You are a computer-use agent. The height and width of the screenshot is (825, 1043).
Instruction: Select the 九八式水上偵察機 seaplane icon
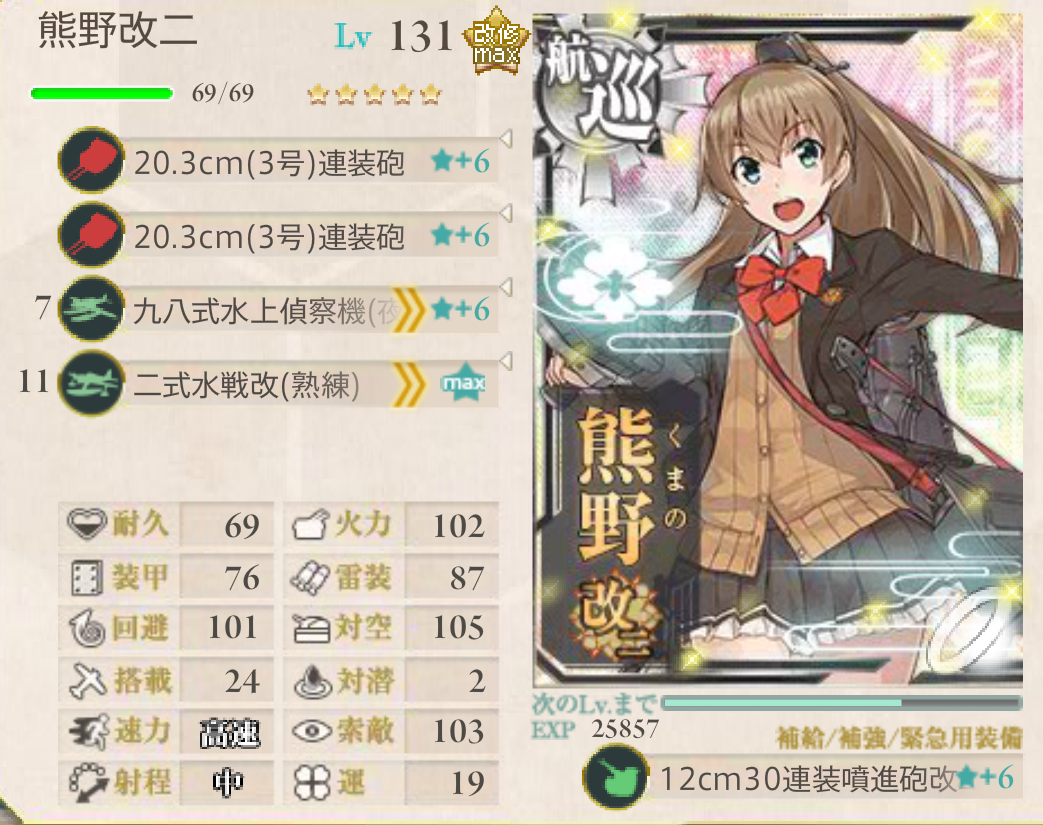pyautogui.click(x=91, y=309)
